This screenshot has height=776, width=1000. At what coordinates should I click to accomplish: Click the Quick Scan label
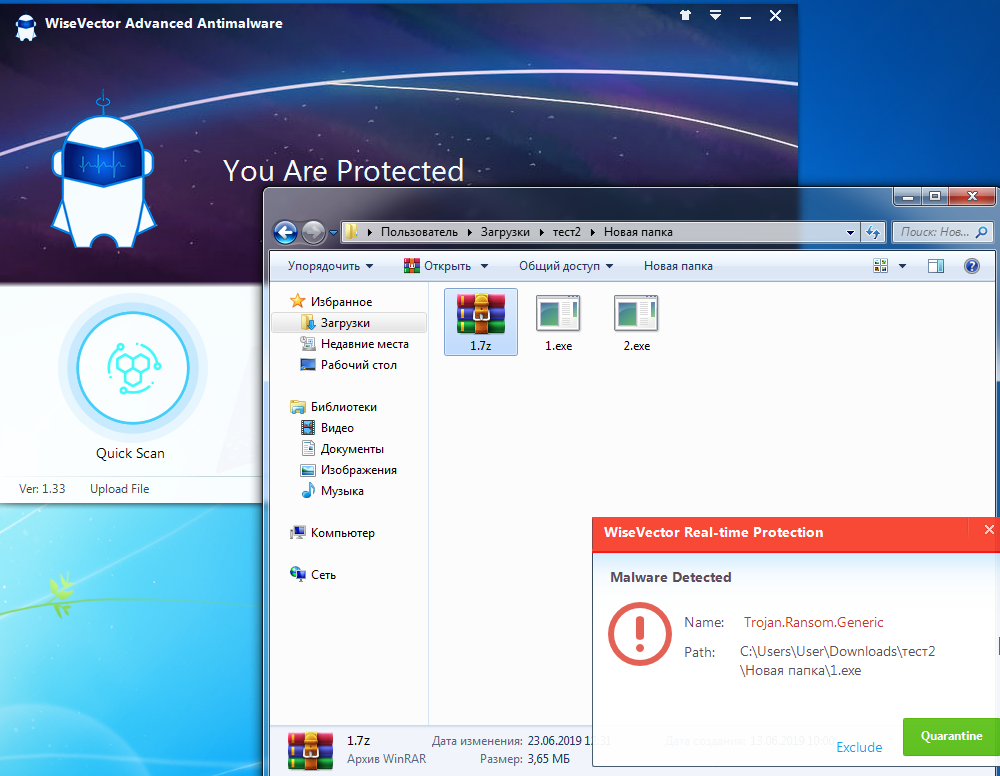[130, 453]
